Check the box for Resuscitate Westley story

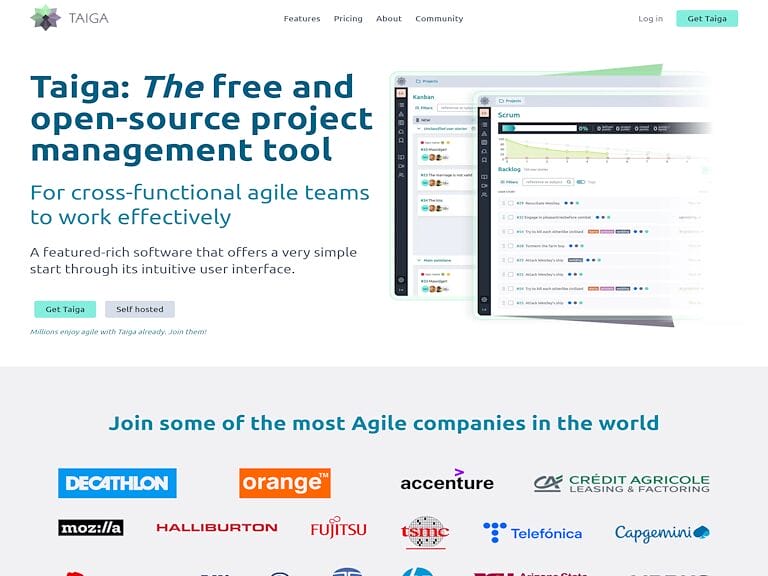[x=510, y=203]
